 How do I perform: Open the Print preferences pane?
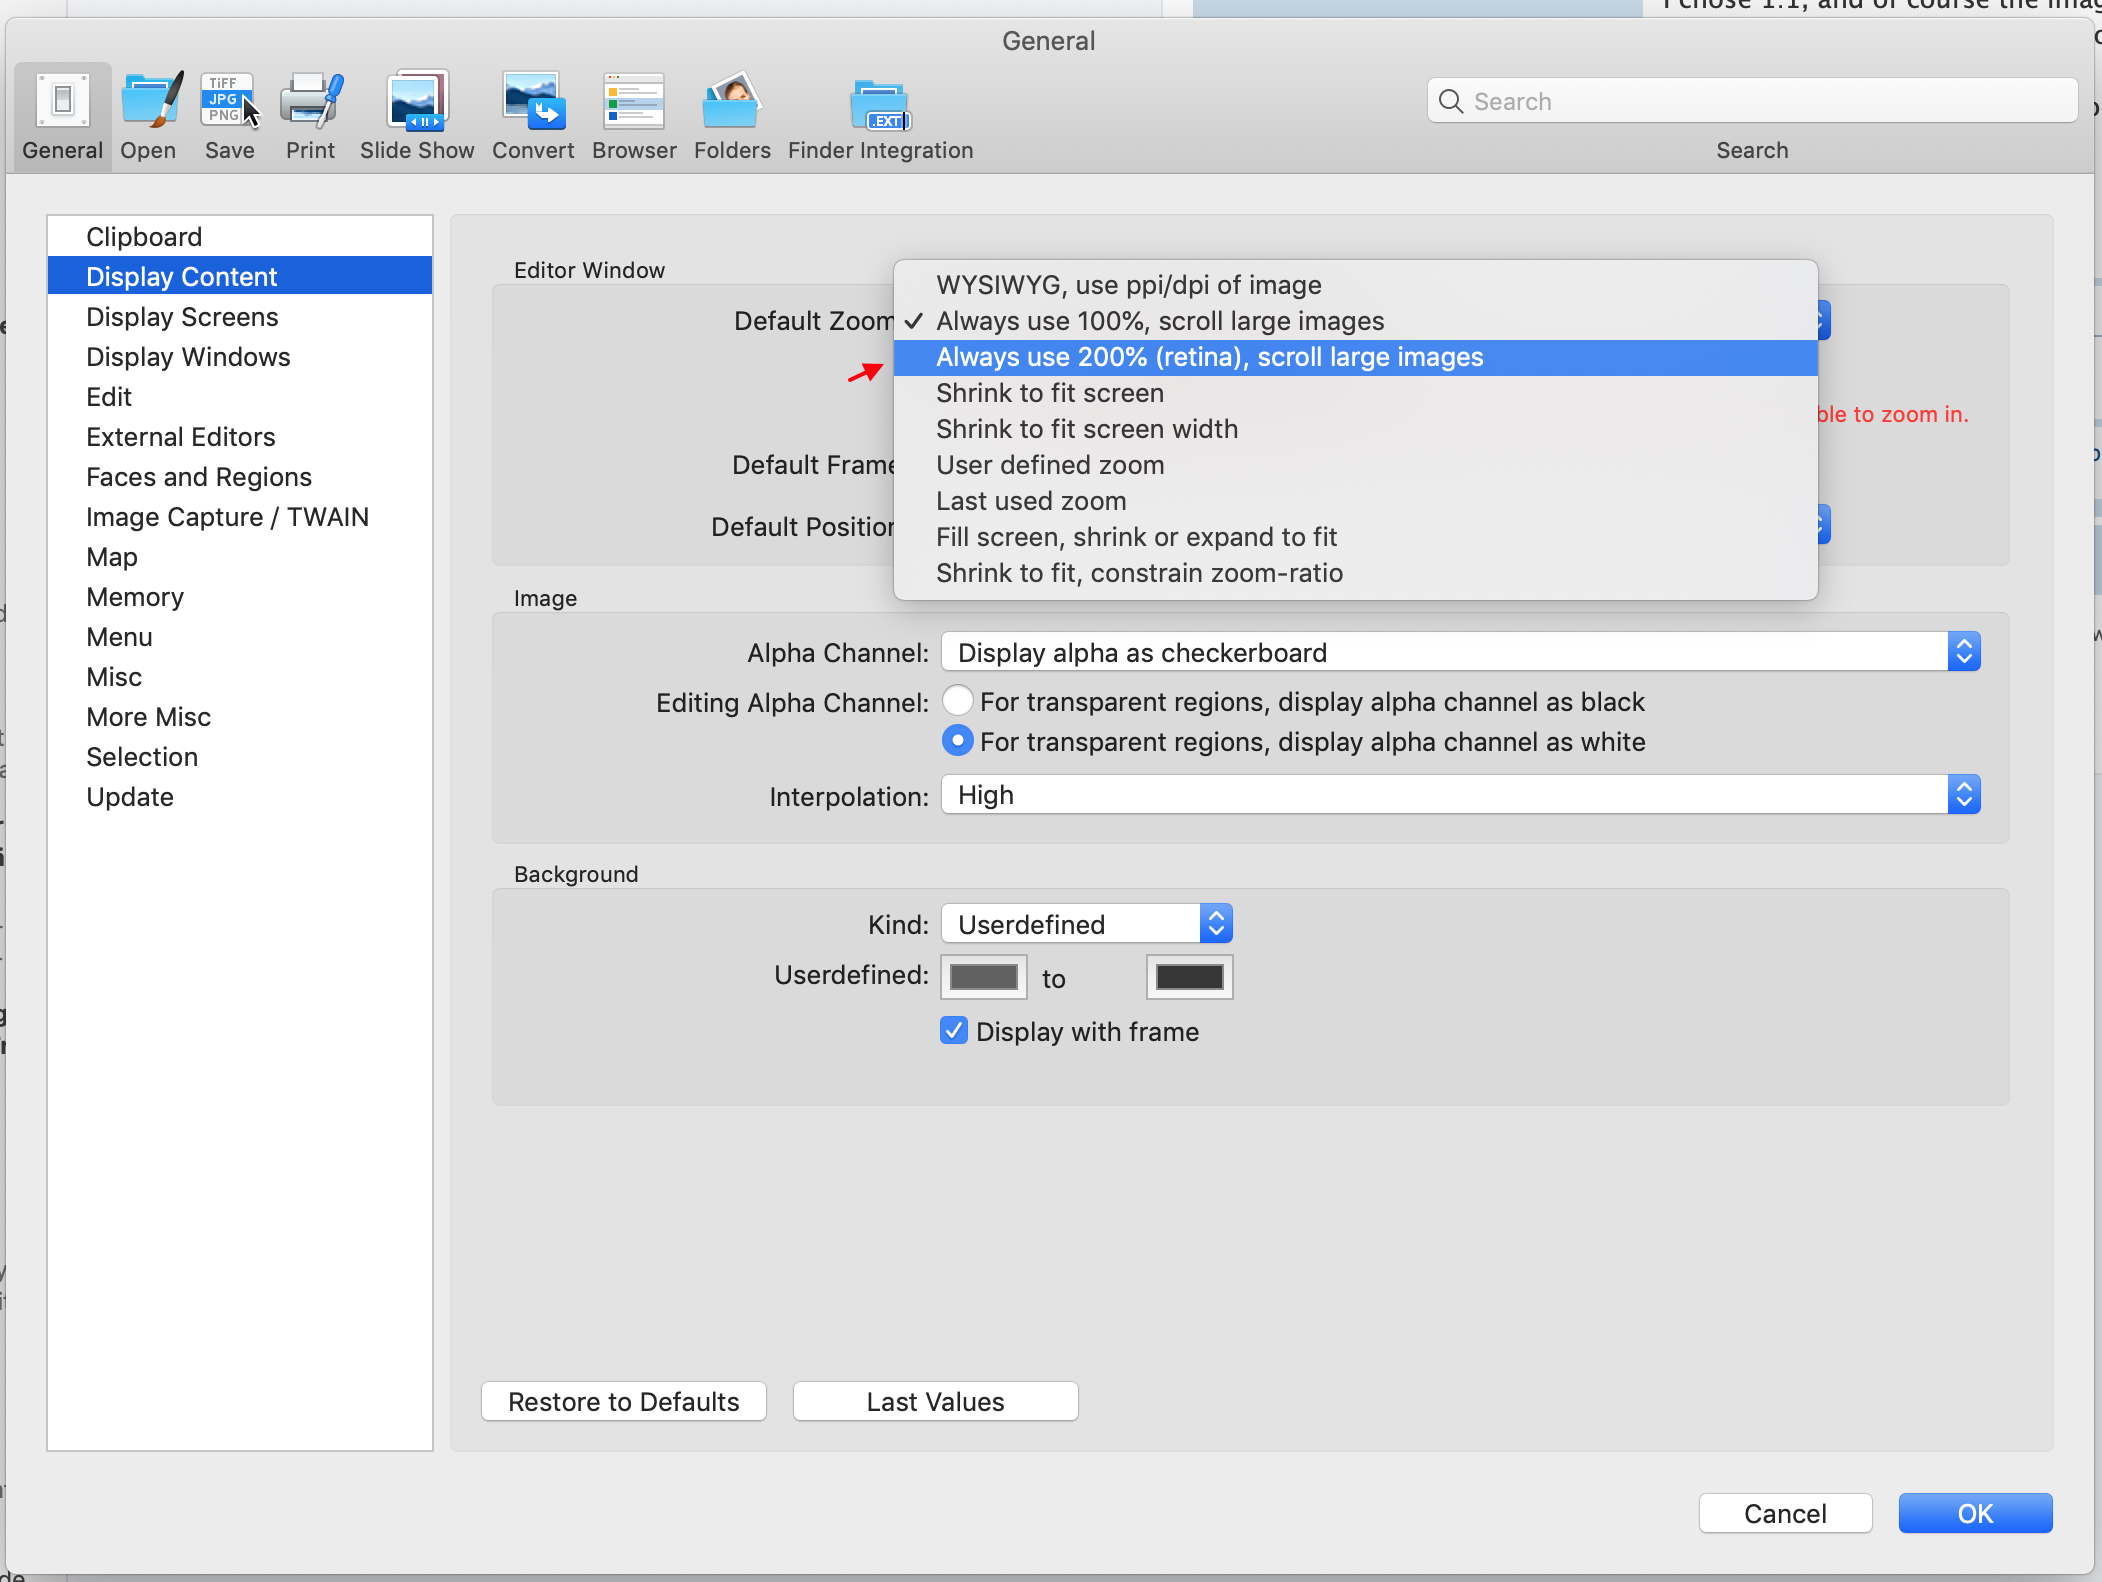point(310,117)
